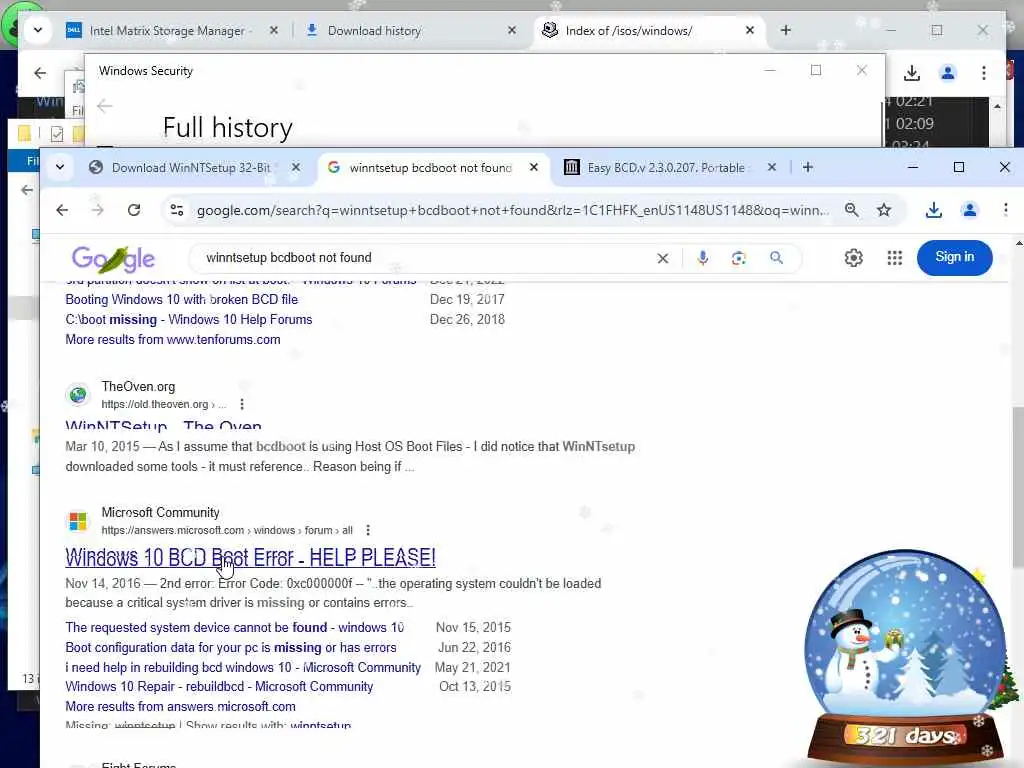Open more options for Microsoft Community result
This screenshot has width=1024, height=768.
click(x=368, y=530)
